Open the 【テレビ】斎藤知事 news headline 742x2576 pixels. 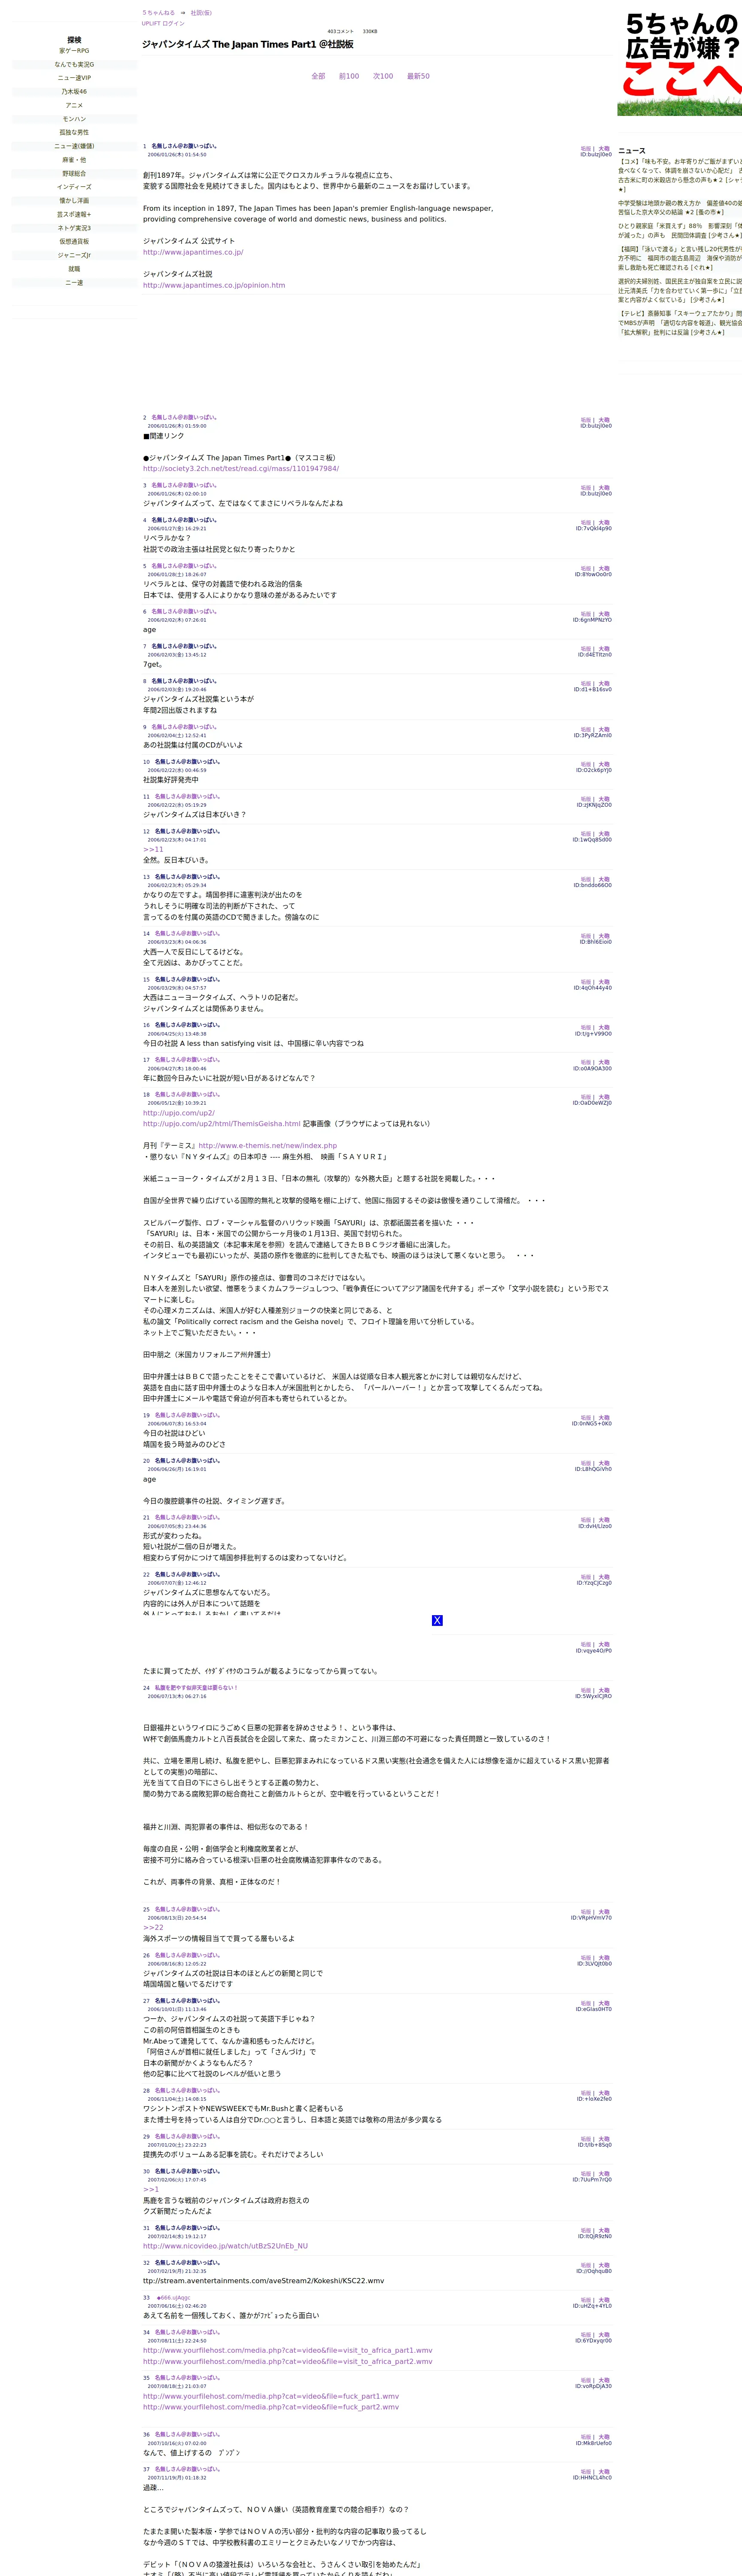coord(680,322)
